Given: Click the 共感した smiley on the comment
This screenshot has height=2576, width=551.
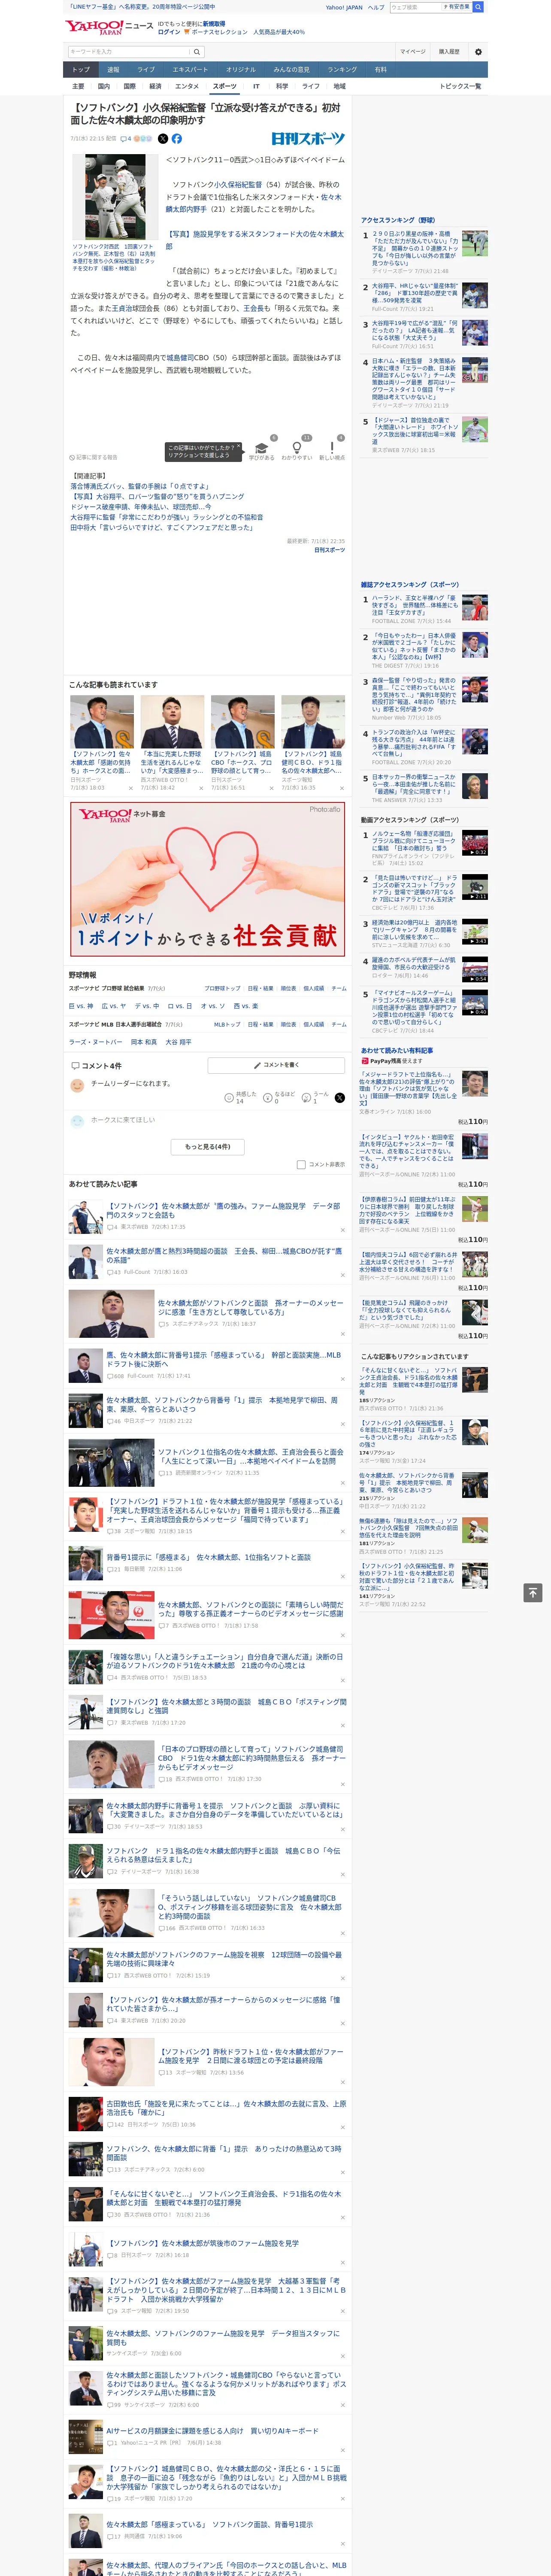Looking at the screenshot, I should [x=230, y=1098].
